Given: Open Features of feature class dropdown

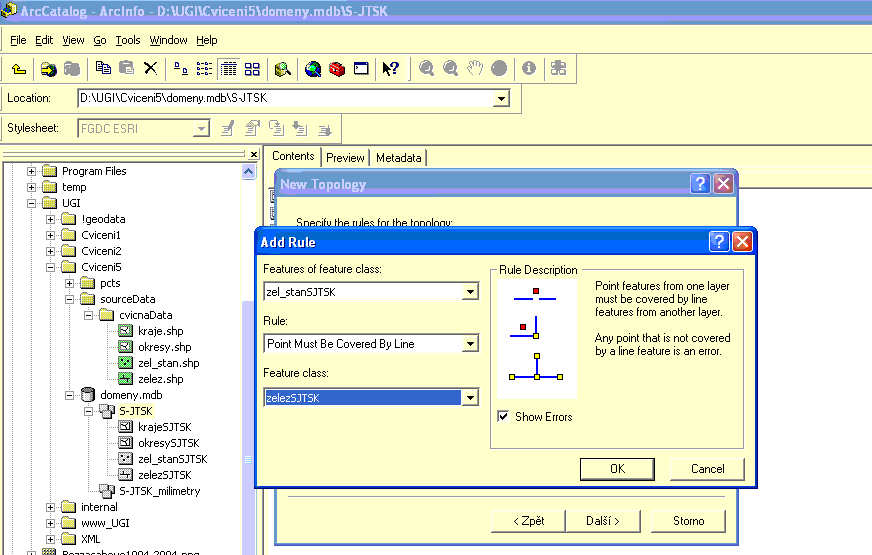Looking at the screenshot, I should pyautogui.click(x=470, y=291).
